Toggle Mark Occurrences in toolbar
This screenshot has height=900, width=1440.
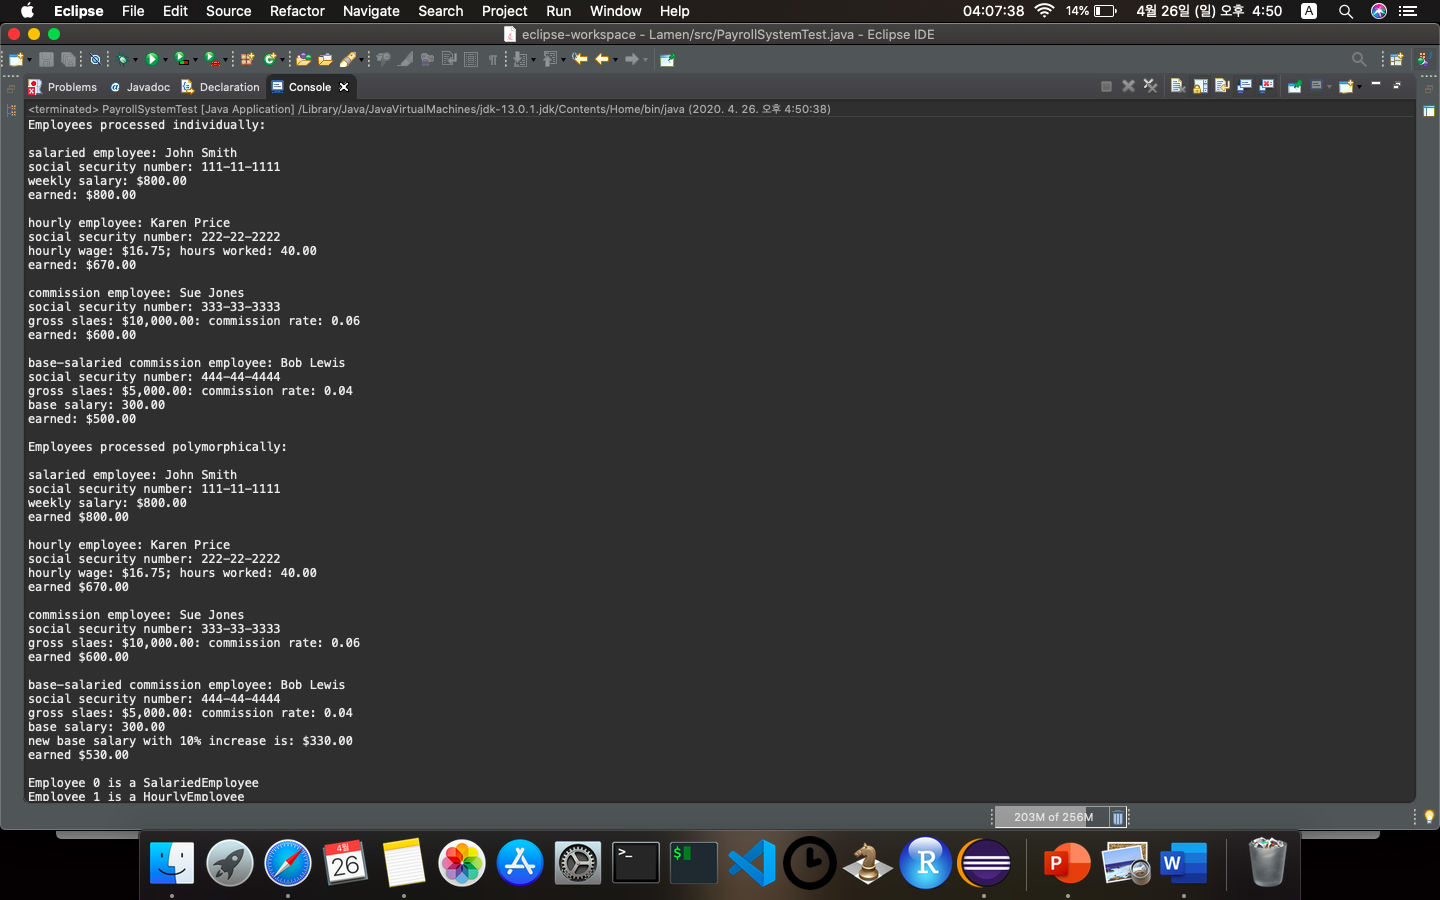pyautogui.click(x=405, y=59)
